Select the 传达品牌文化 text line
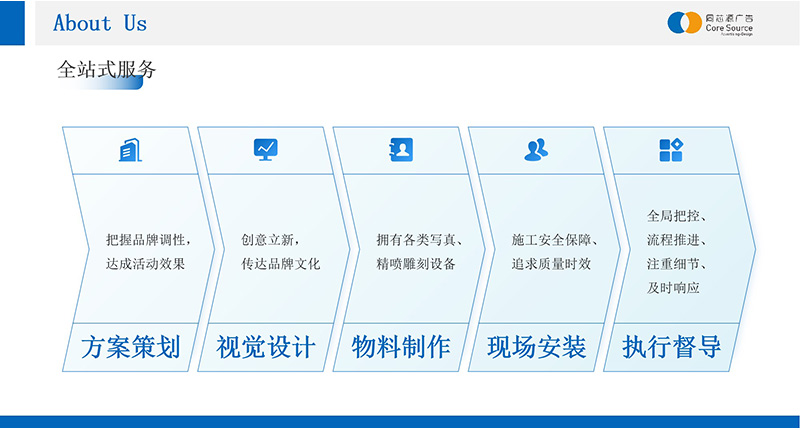 [281, 264]
